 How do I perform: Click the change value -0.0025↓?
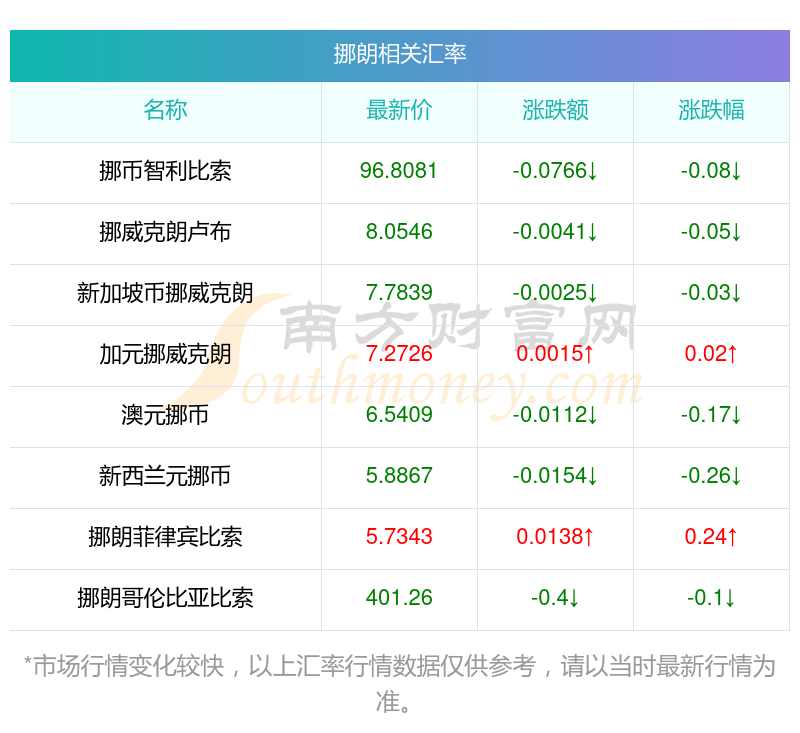coord(555,293)
